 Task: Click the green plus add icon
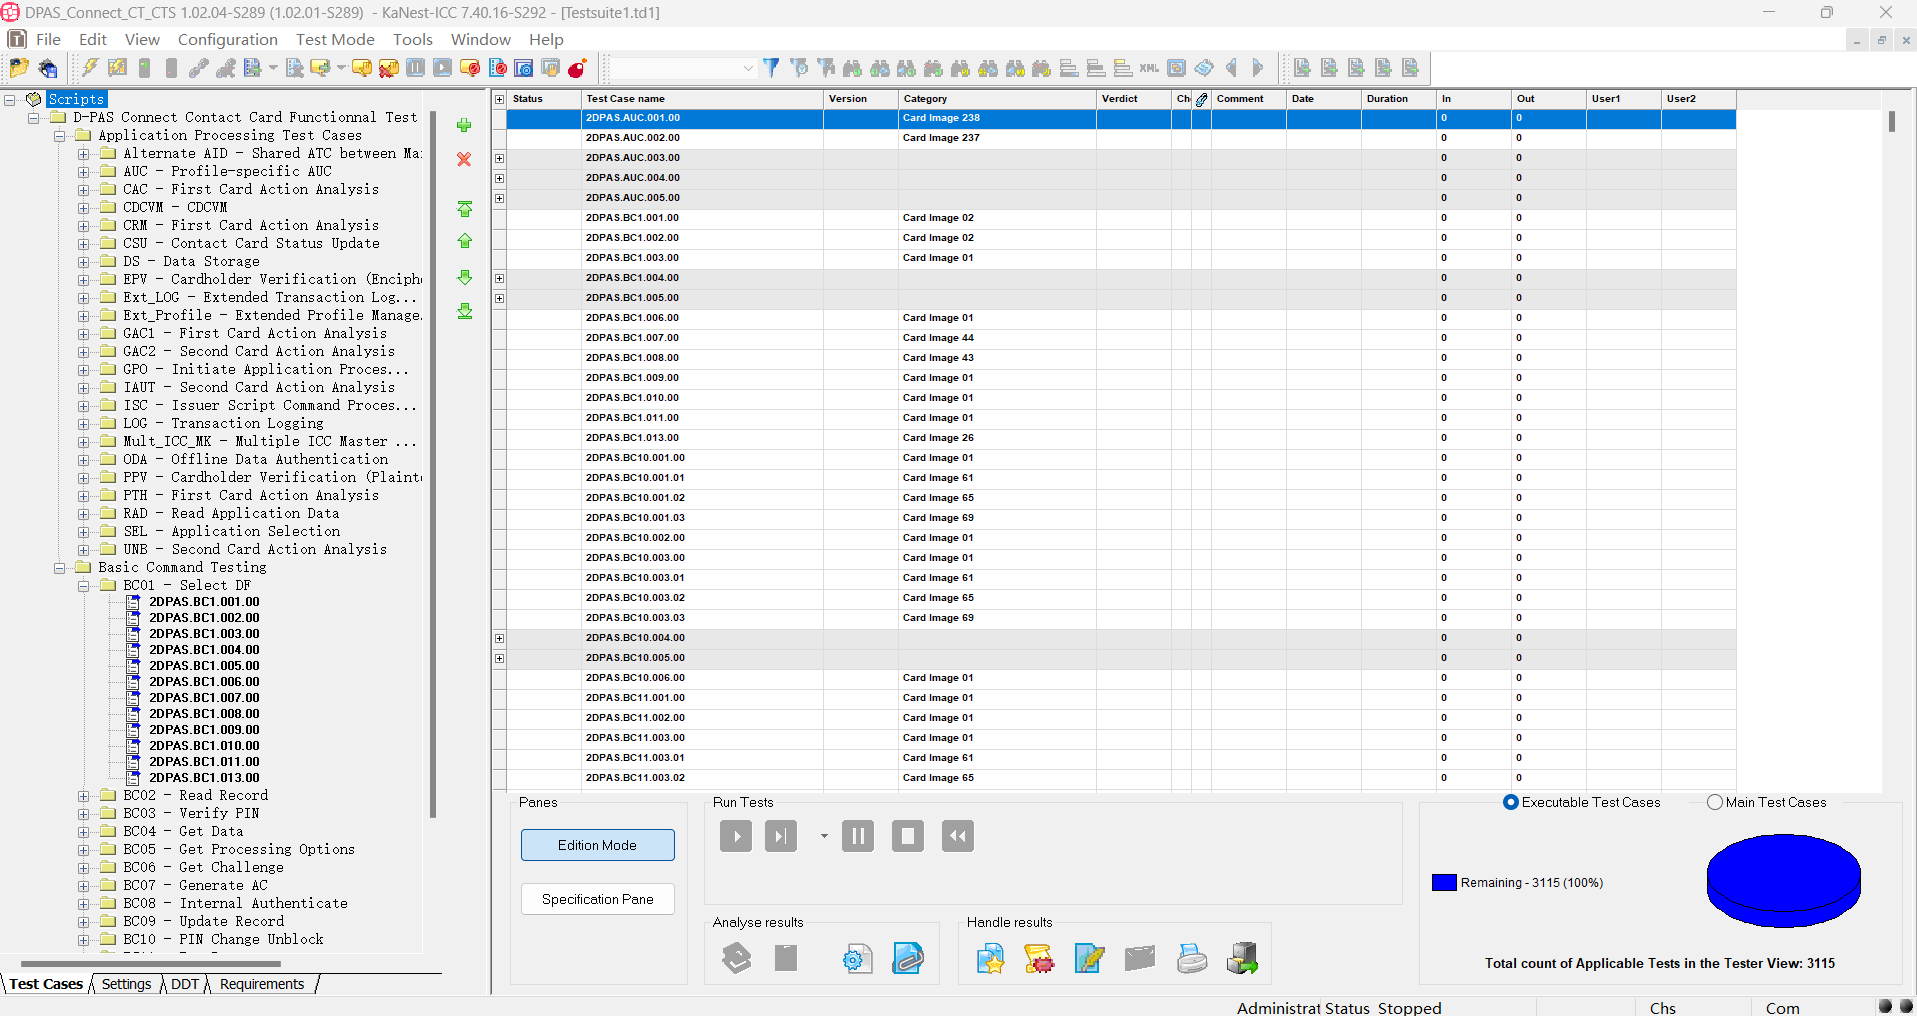pyautogui.click(x=464, y=126)
